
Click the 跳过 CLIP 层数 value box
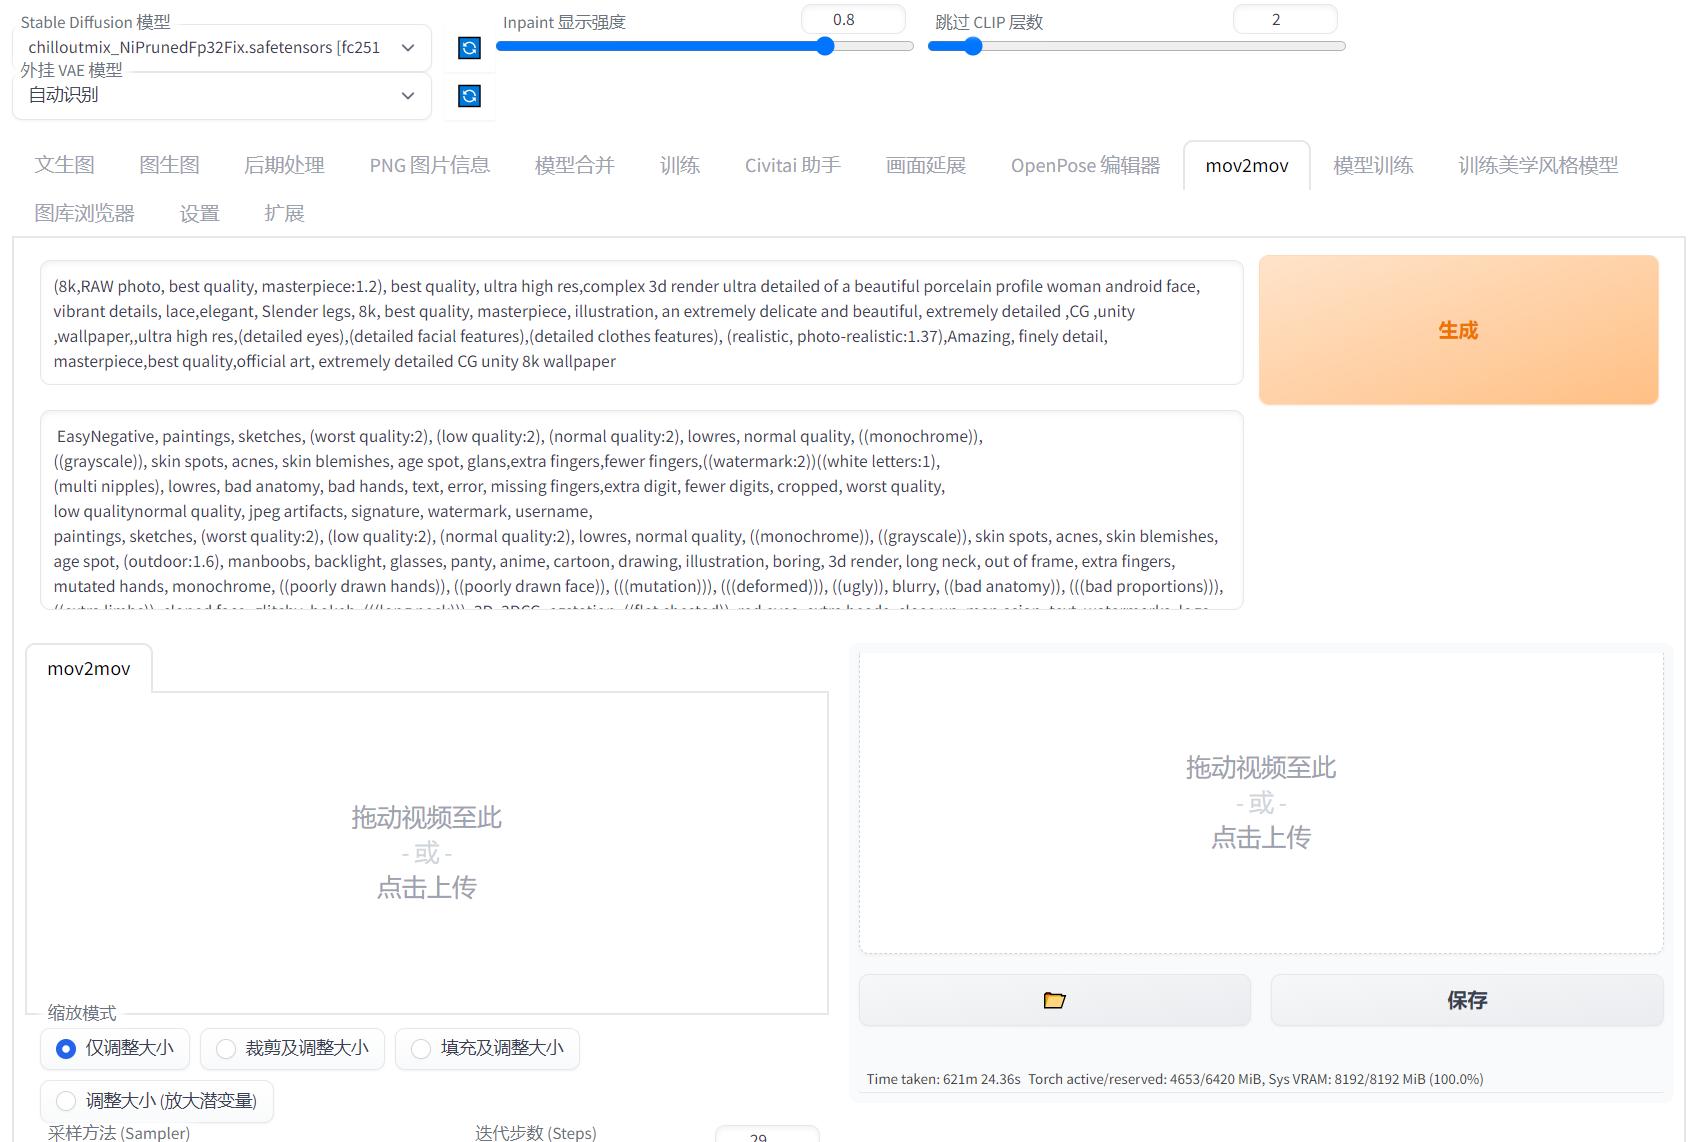pos(1286,18)
